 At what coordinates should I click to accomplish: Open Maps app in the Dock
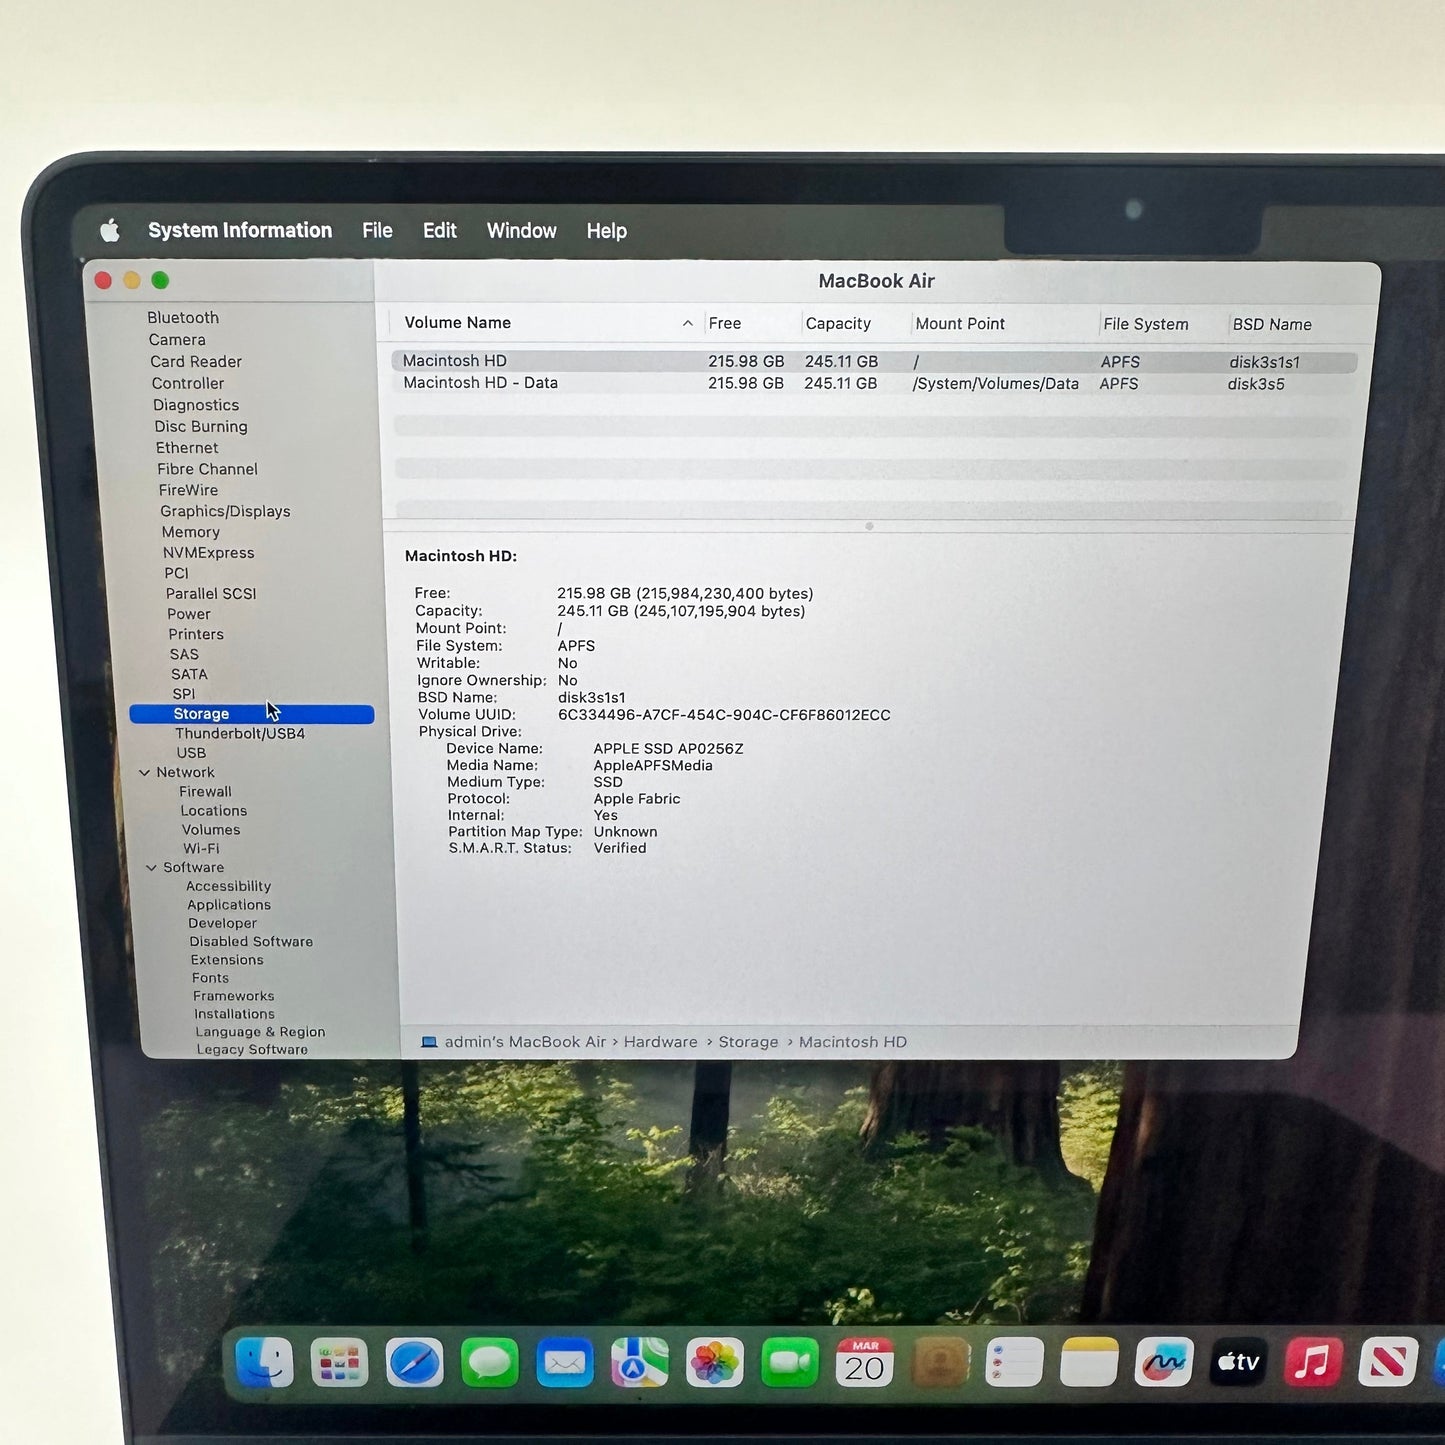[640, 1362]
